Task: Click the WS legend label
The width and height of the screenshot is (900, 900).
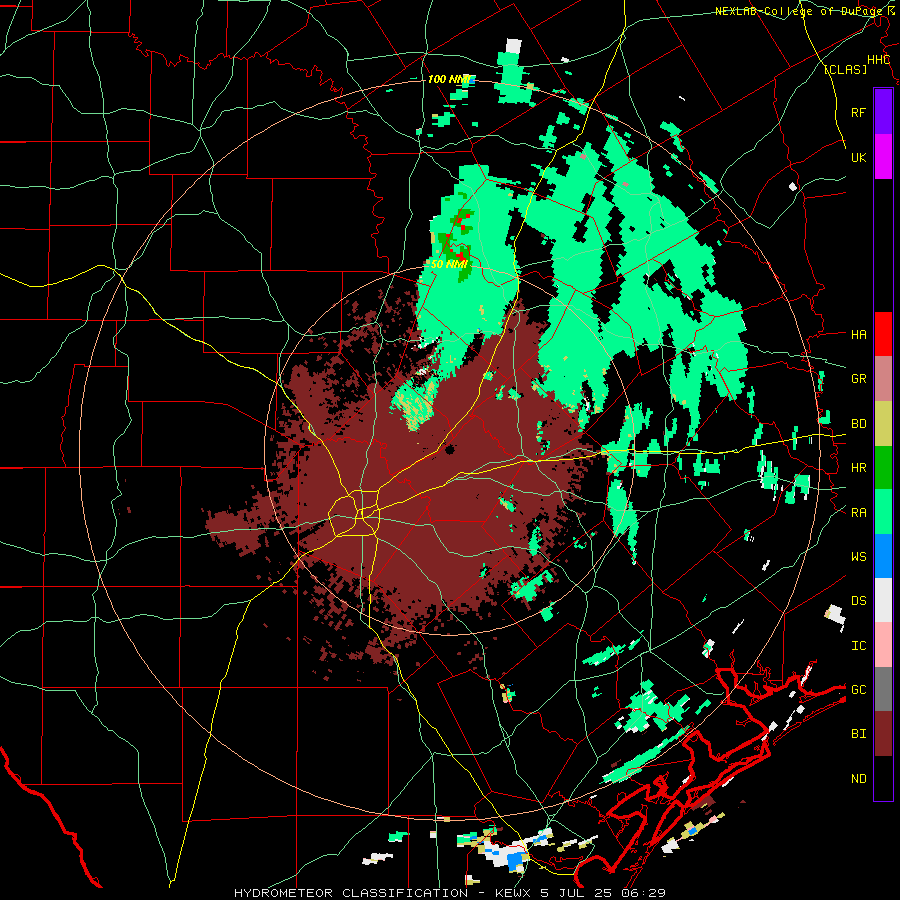Action: tap(858, 556)
